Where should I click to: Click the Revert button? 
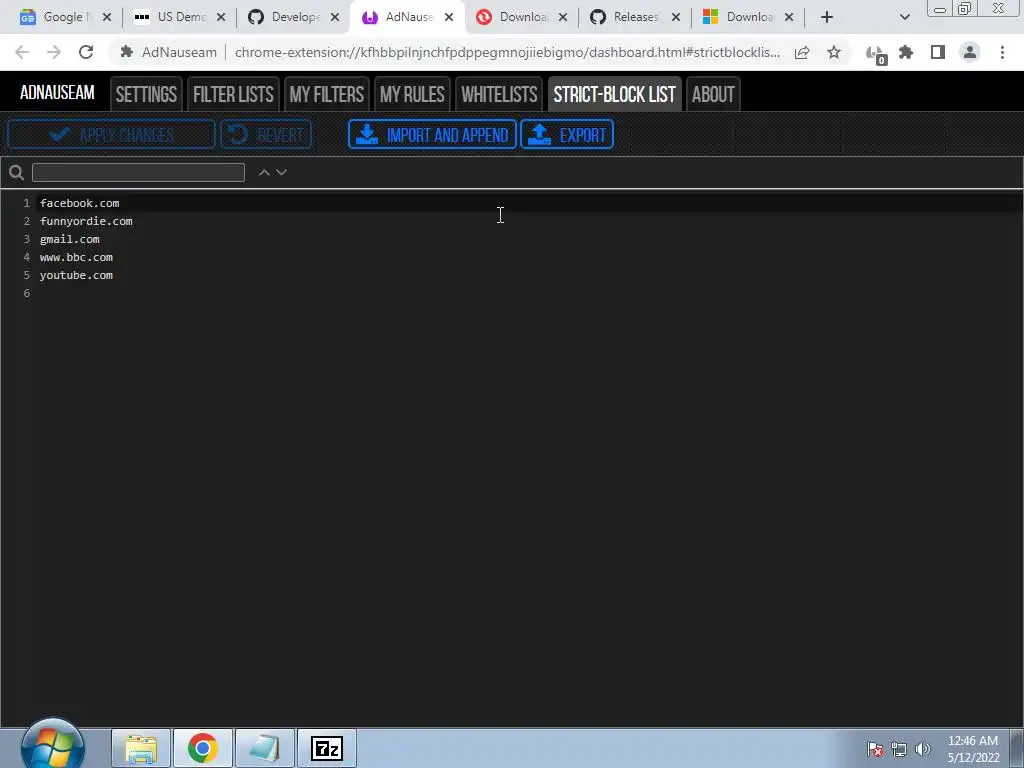coord(266,135)
